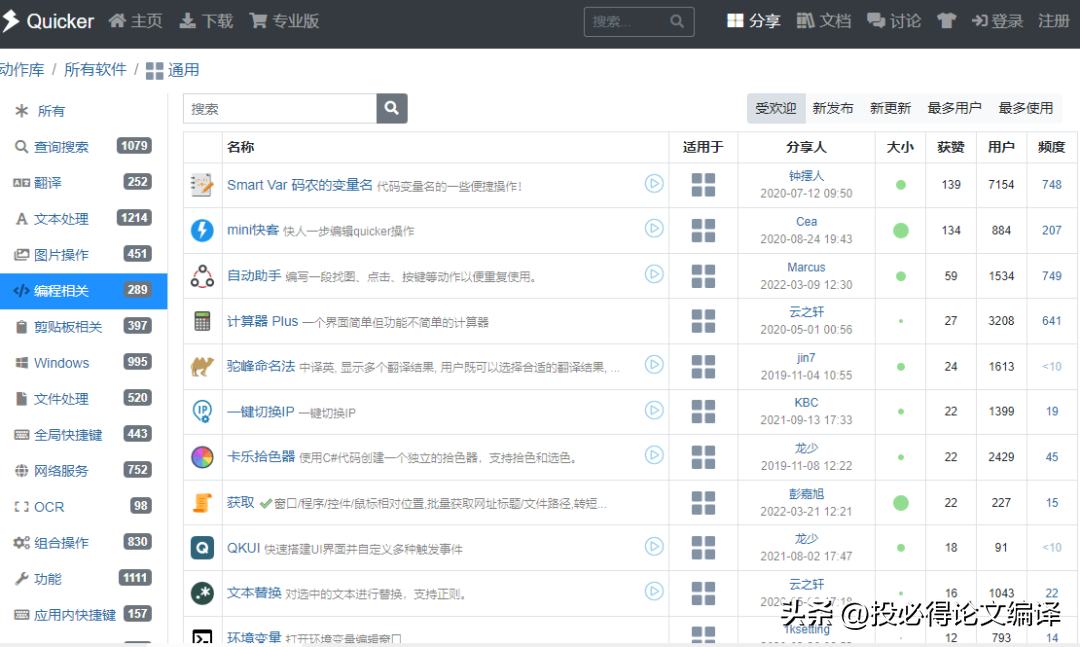Click the t-shirt icon in navbar

pyautogui.click(x=946, y=21)
